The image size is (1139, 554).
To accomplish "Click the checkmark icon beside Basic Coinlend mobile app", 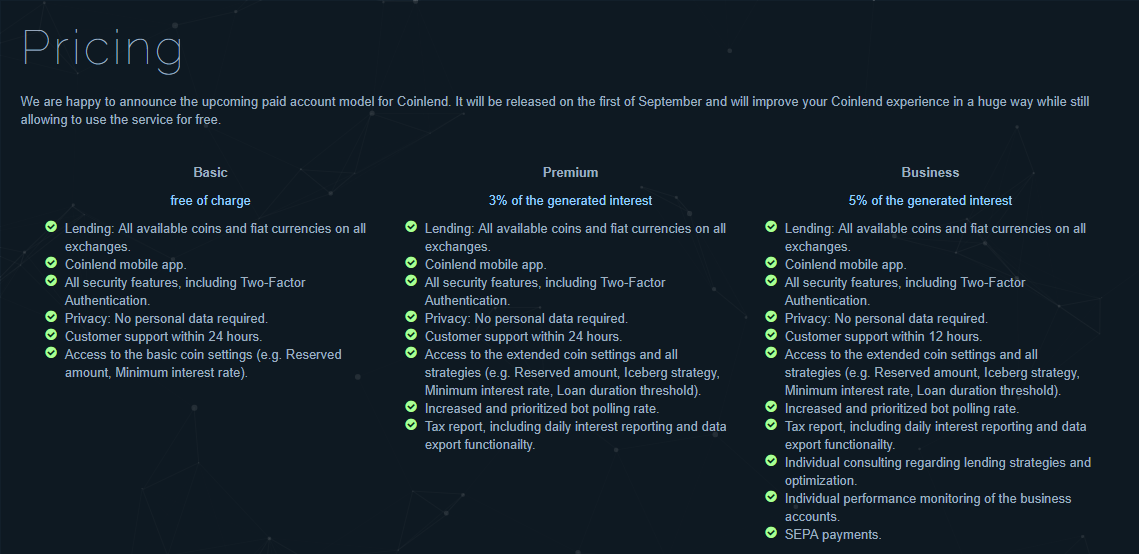I will 51,262.
